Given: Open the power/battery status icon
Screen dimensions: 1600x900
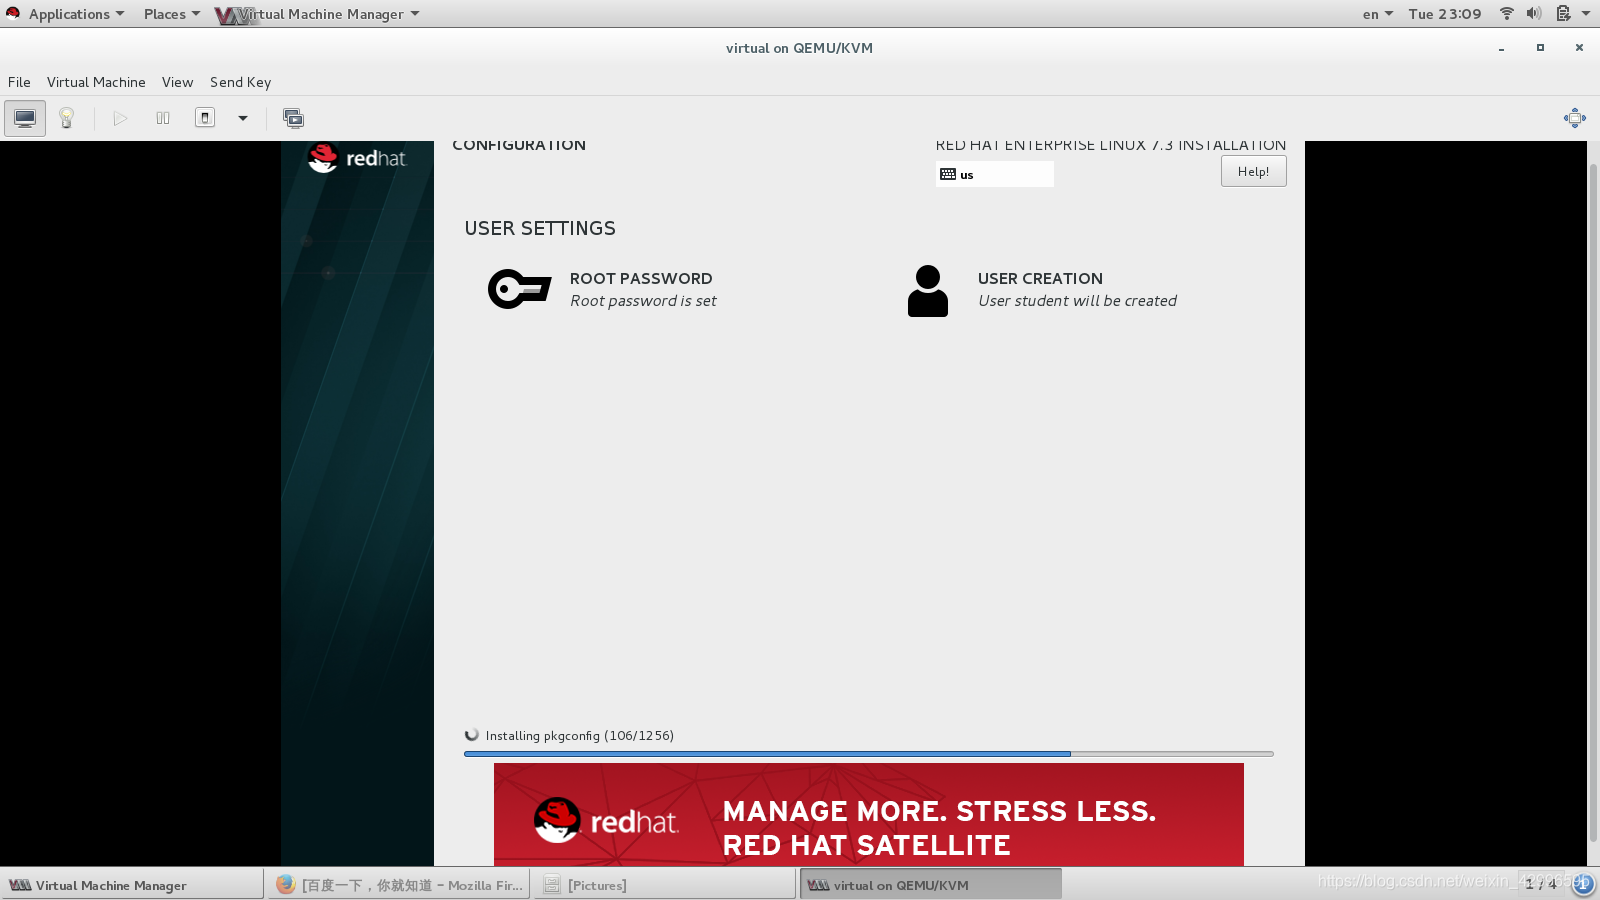Looking at the screenshot, I should coord(1563,14).
